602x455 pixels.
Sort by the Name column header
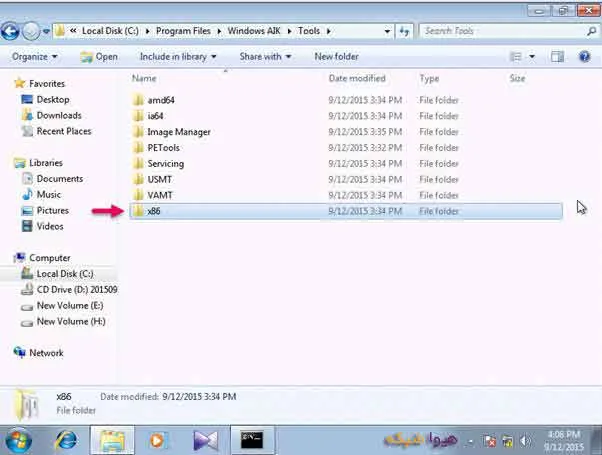(x=144, y=78)
